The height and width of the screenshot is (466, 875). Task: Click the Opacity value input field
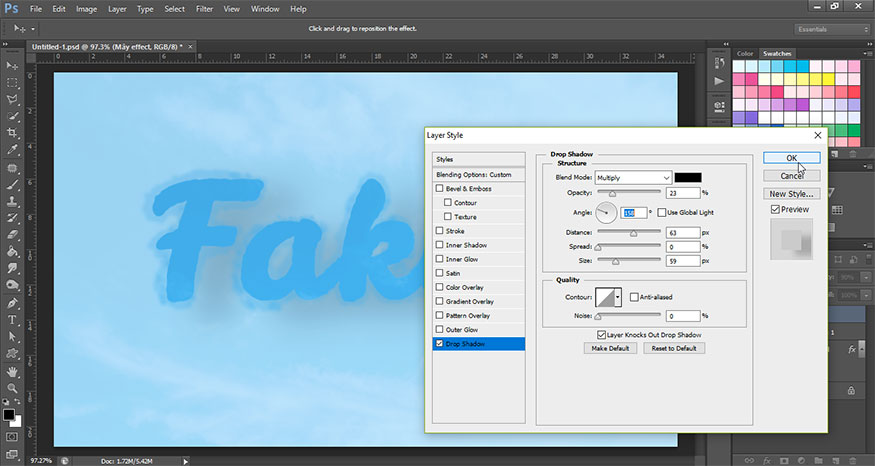(682, 193)
